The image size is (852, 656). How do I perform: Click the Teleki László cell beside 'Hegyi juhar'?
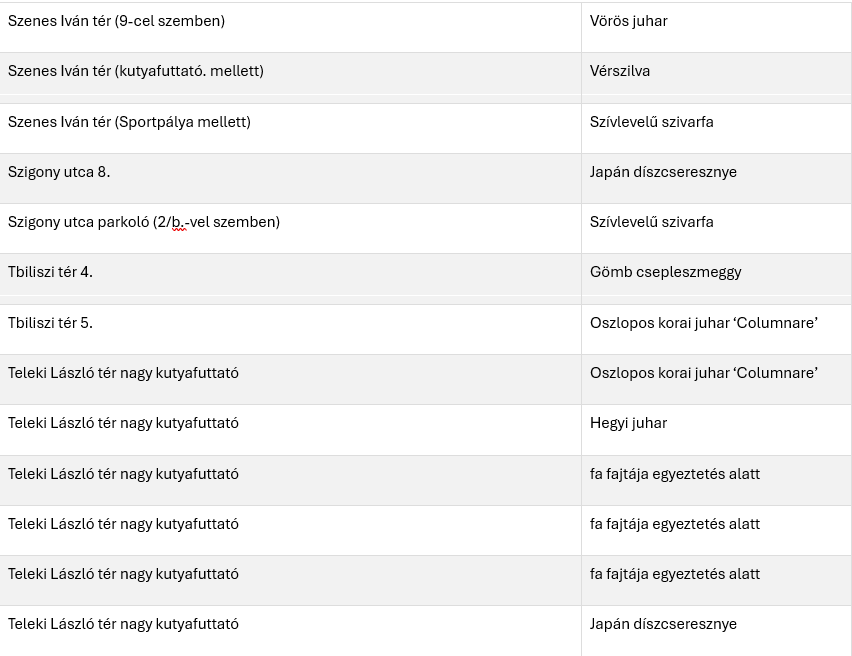(123, 423)
